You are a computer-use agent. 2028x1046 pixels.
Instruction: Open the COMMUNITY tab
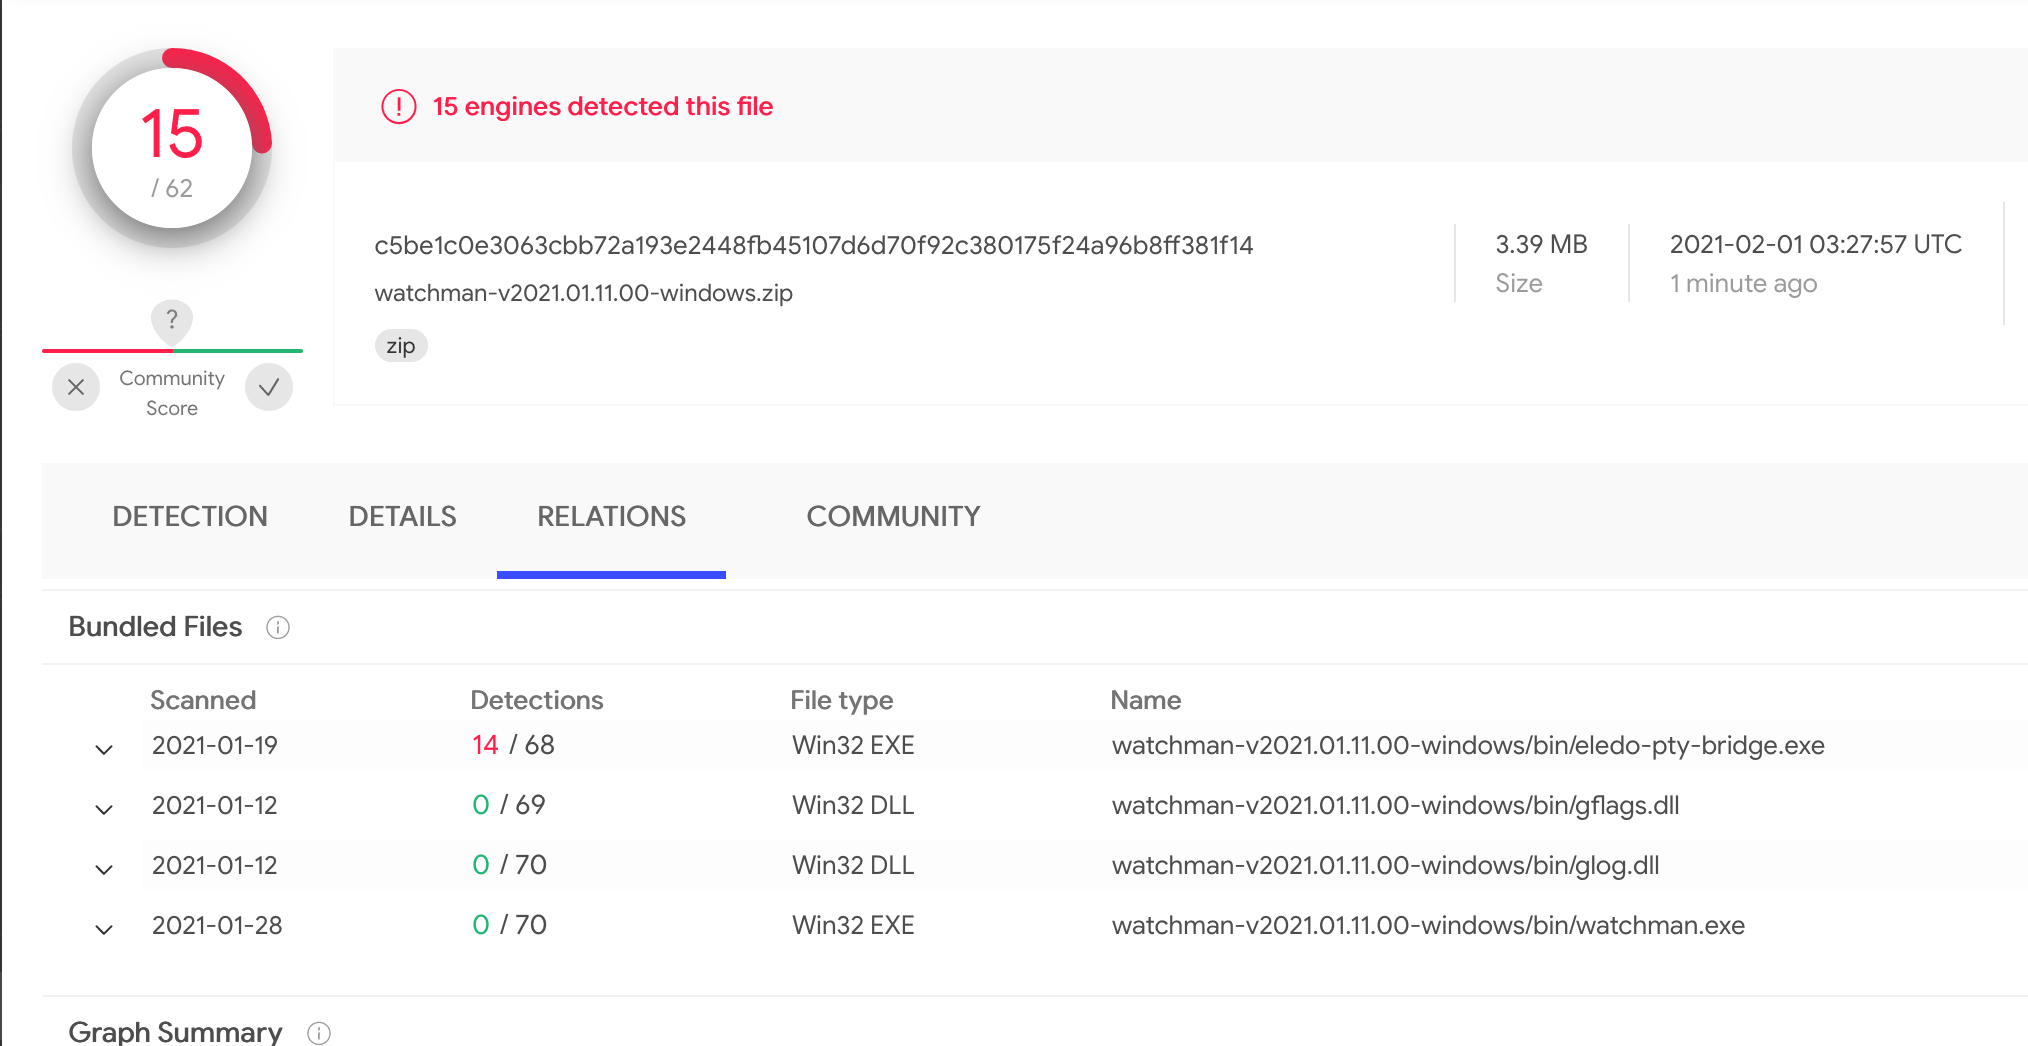(x=893, y=516)
